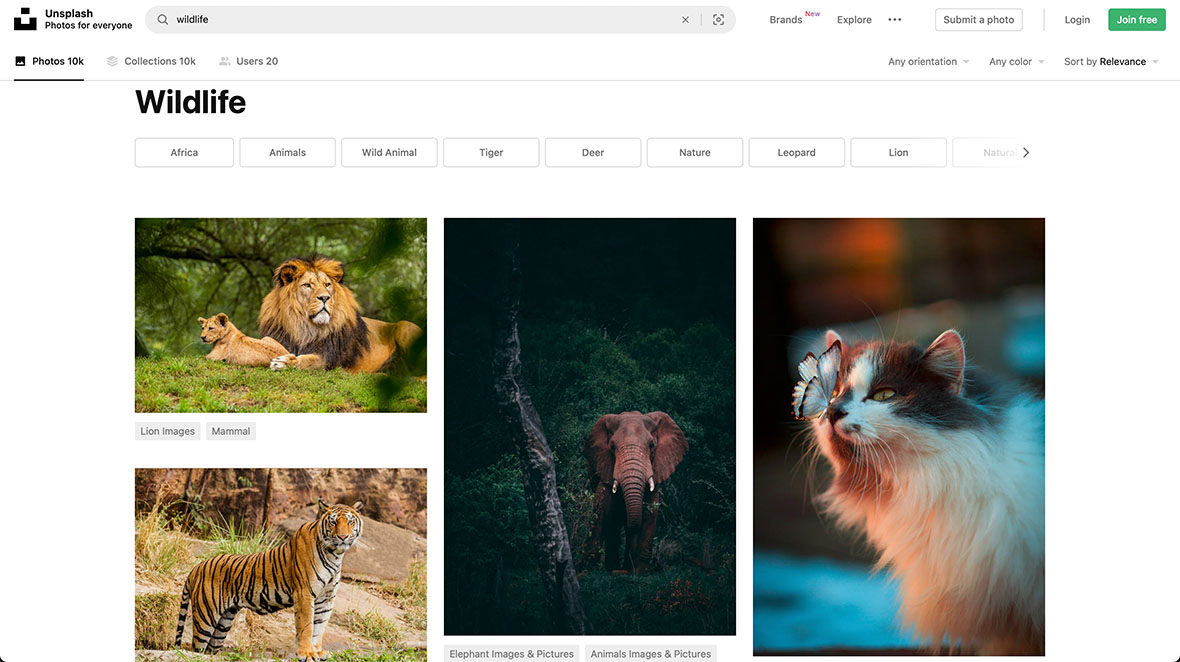The width and height of the screenshot is (1180, 662).
Task: Click the Mammal tag
Action: (x=230, y=431)
